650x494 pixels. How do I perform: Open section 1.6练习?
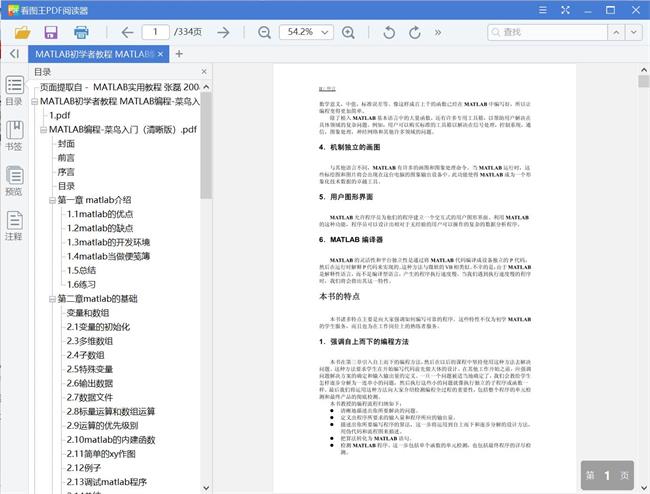(81, 284)
